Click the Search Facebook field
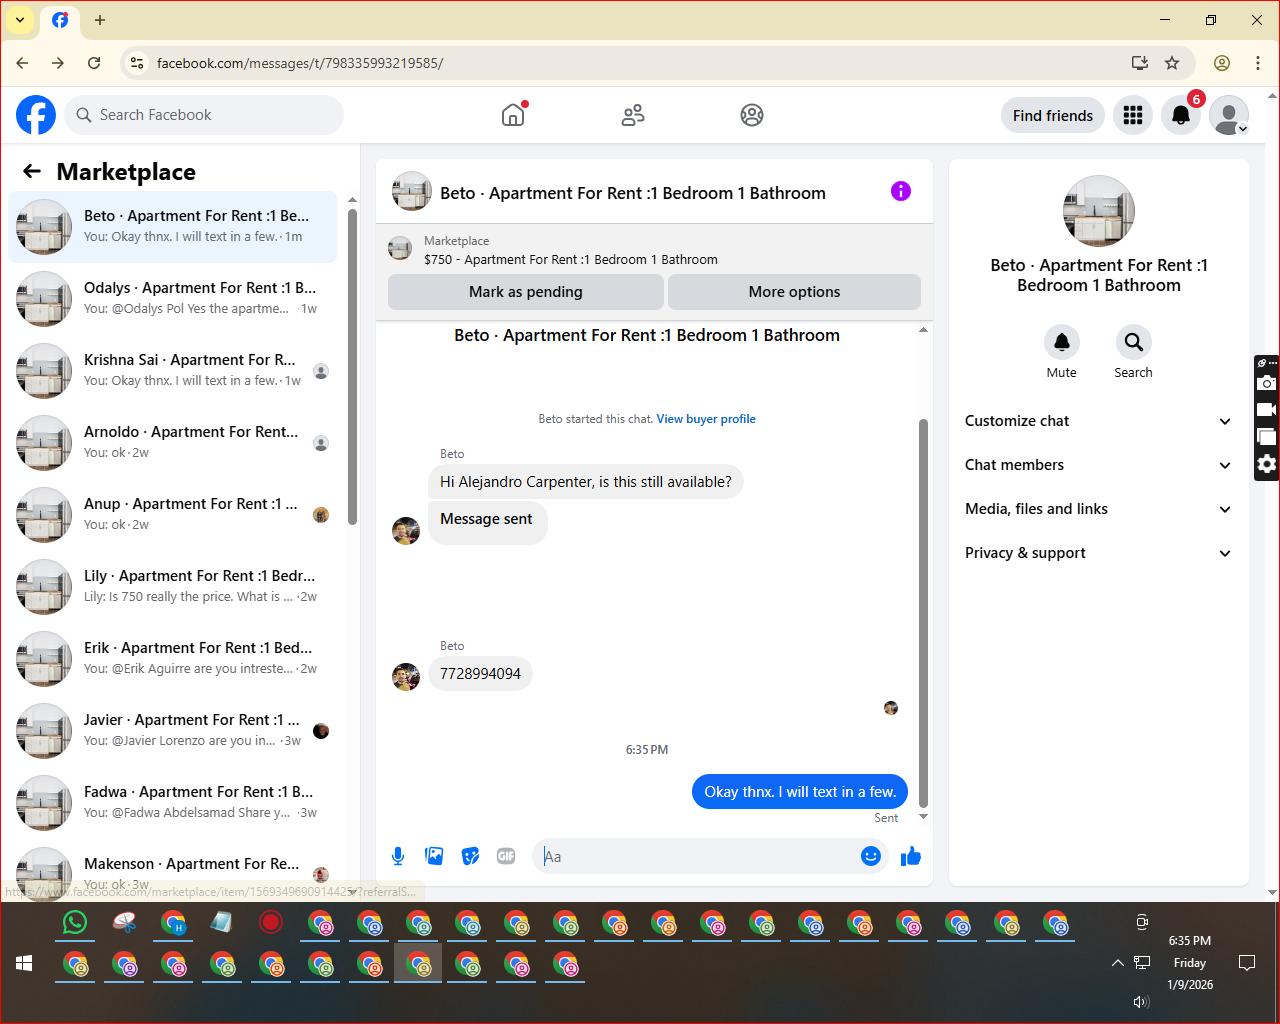 click(x=204, y=115)
